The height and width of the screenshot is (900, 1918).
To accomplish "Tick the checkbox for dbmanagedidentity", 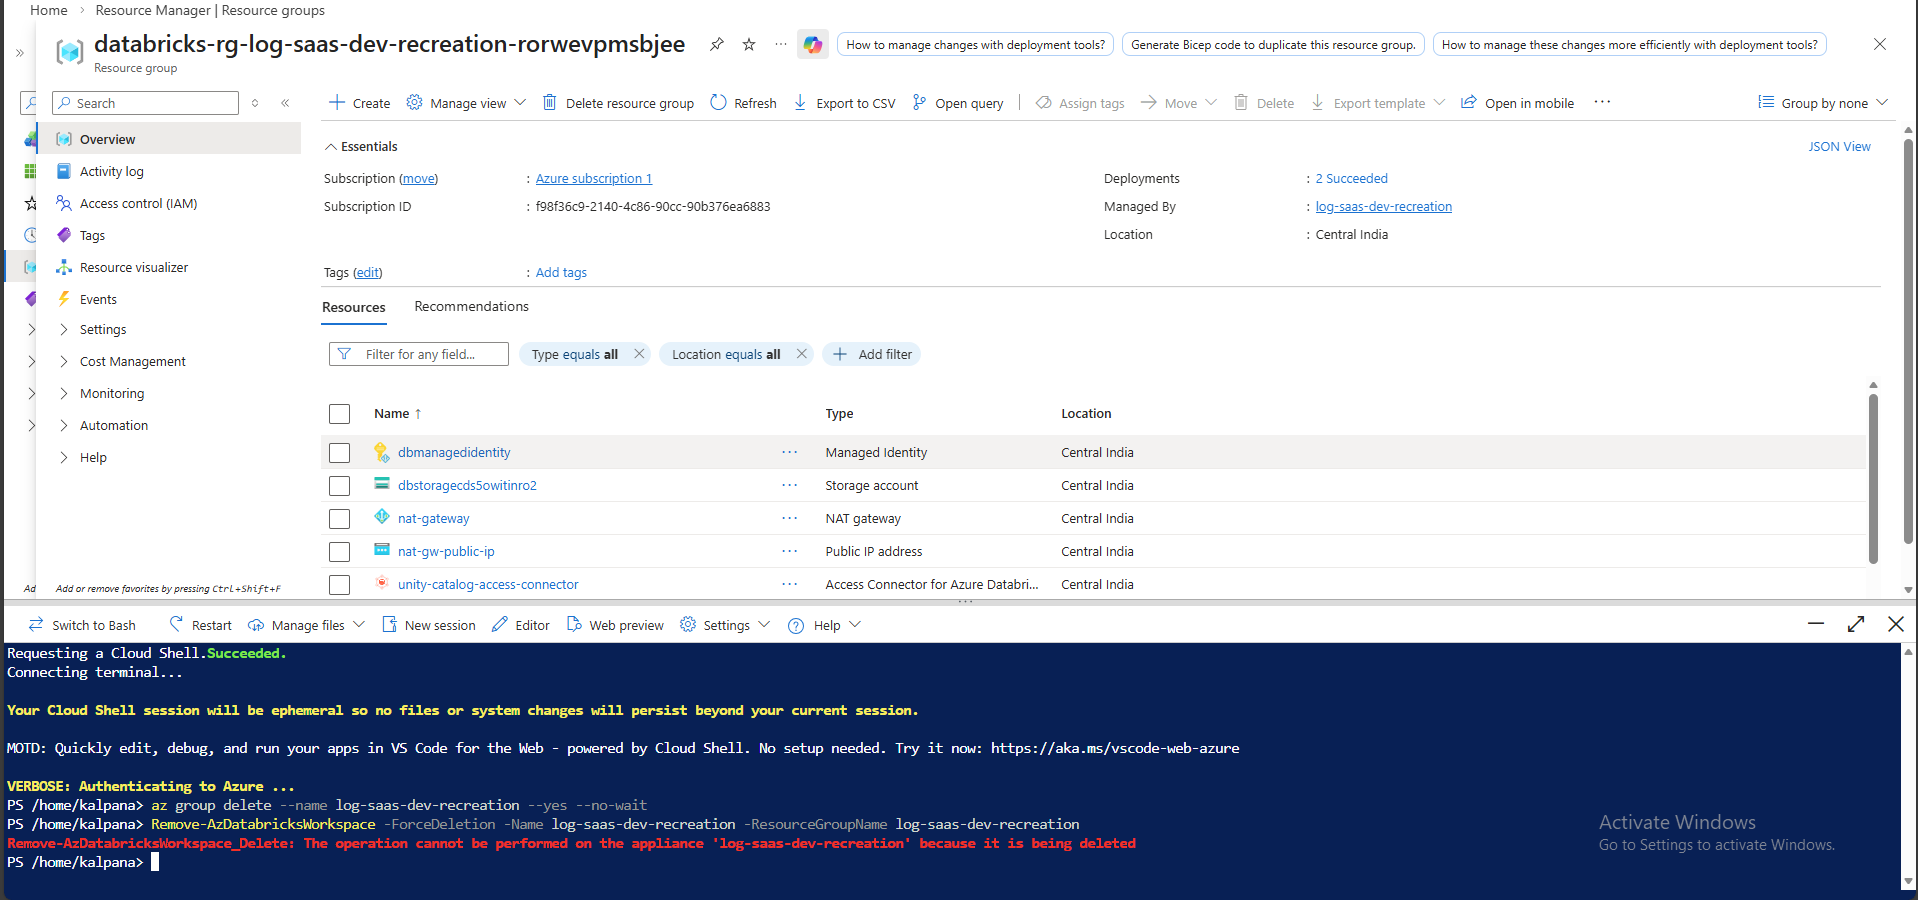I will [x=340, y=452].
